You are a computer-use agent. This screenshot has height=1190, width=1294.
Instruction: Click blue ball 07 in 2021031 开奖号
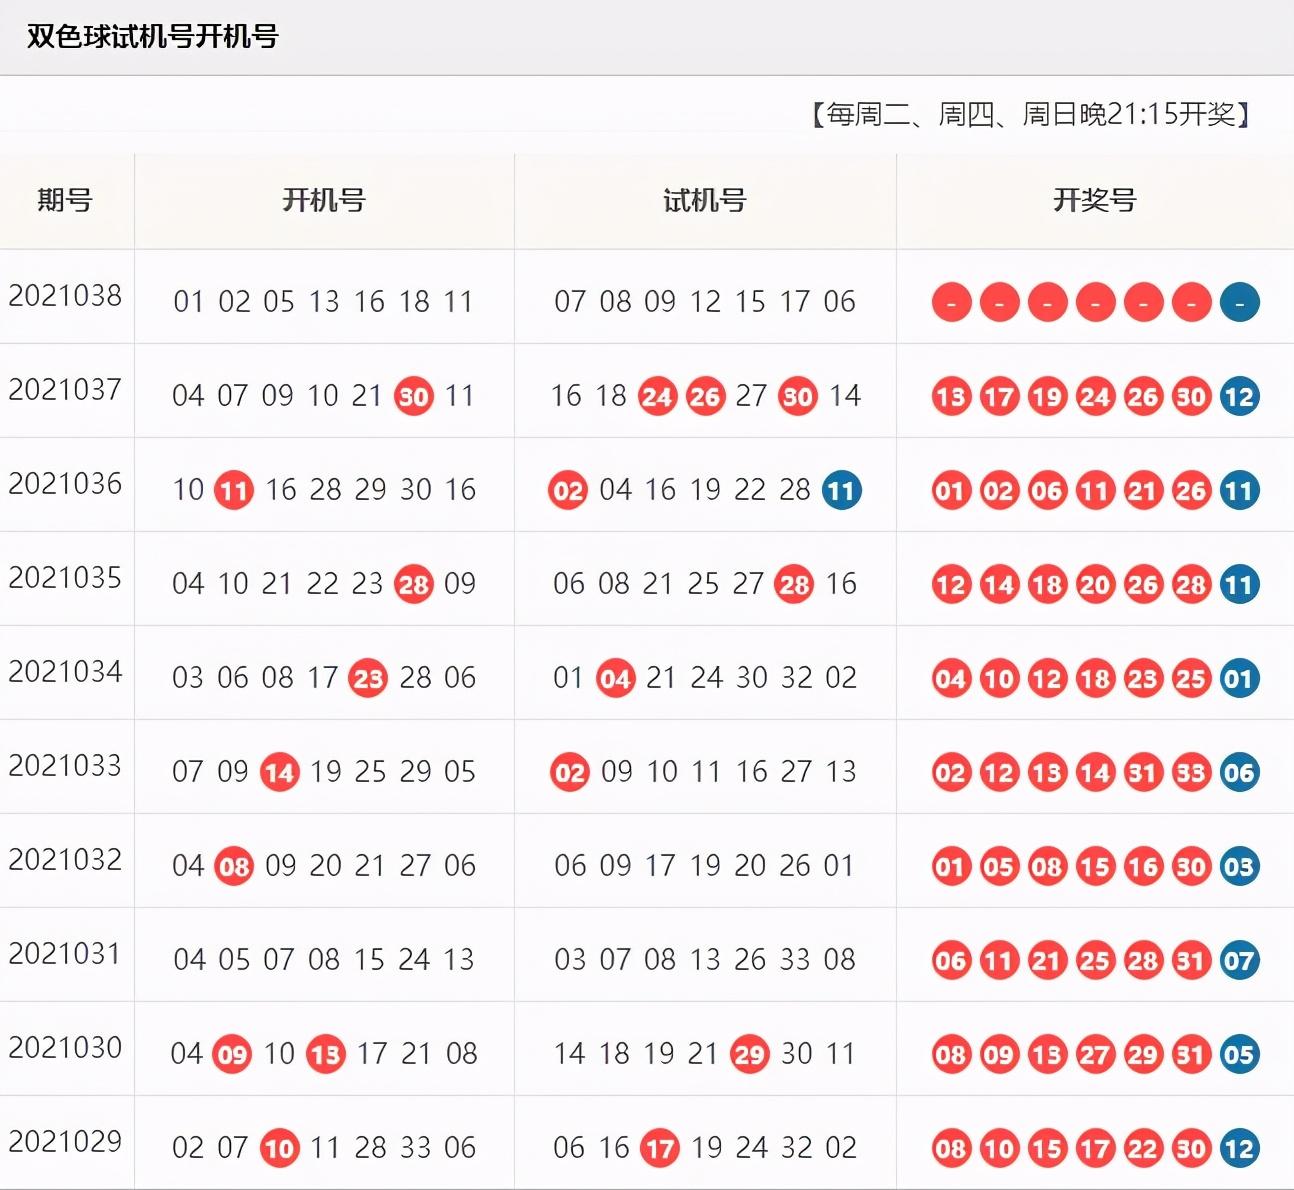[1239, 961]
